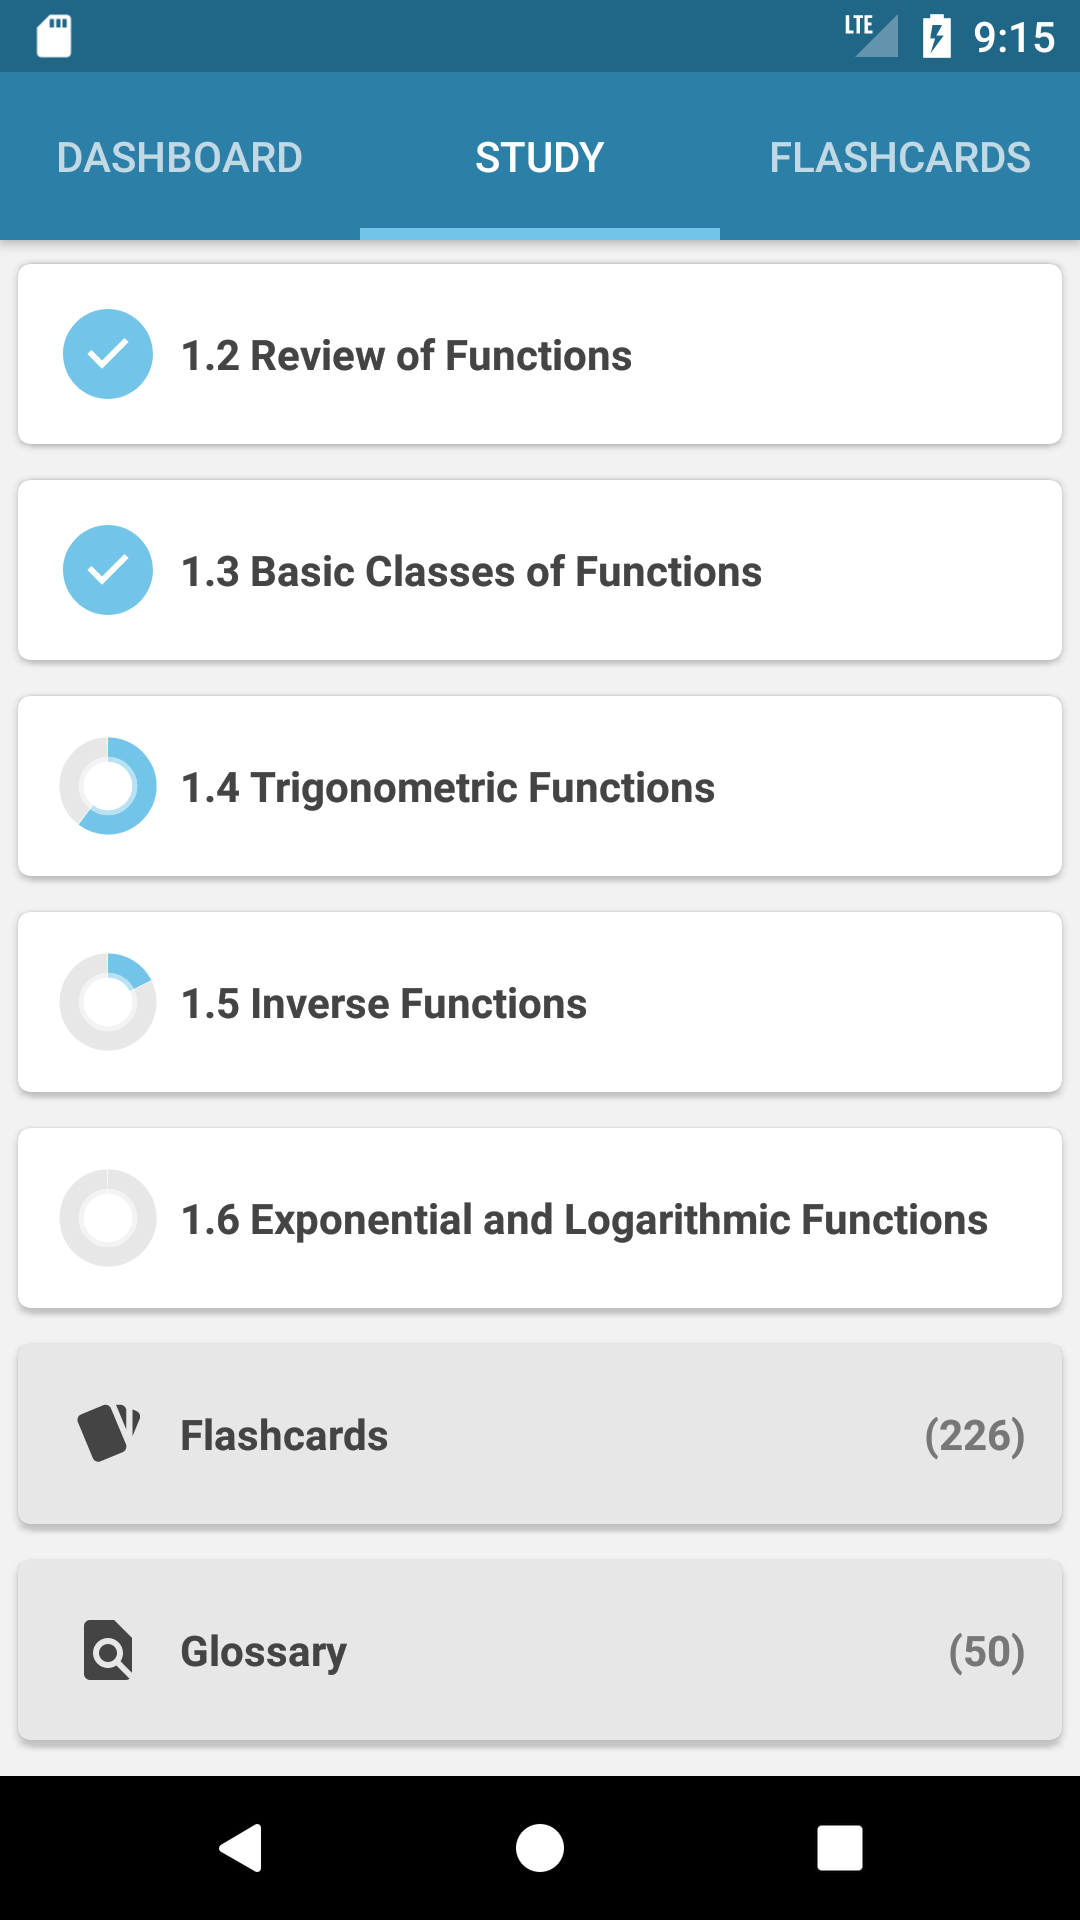The image size is (1080, 1920).
Task: Open the Flashcards list with 226 cards
Action: coord(540,1434)
